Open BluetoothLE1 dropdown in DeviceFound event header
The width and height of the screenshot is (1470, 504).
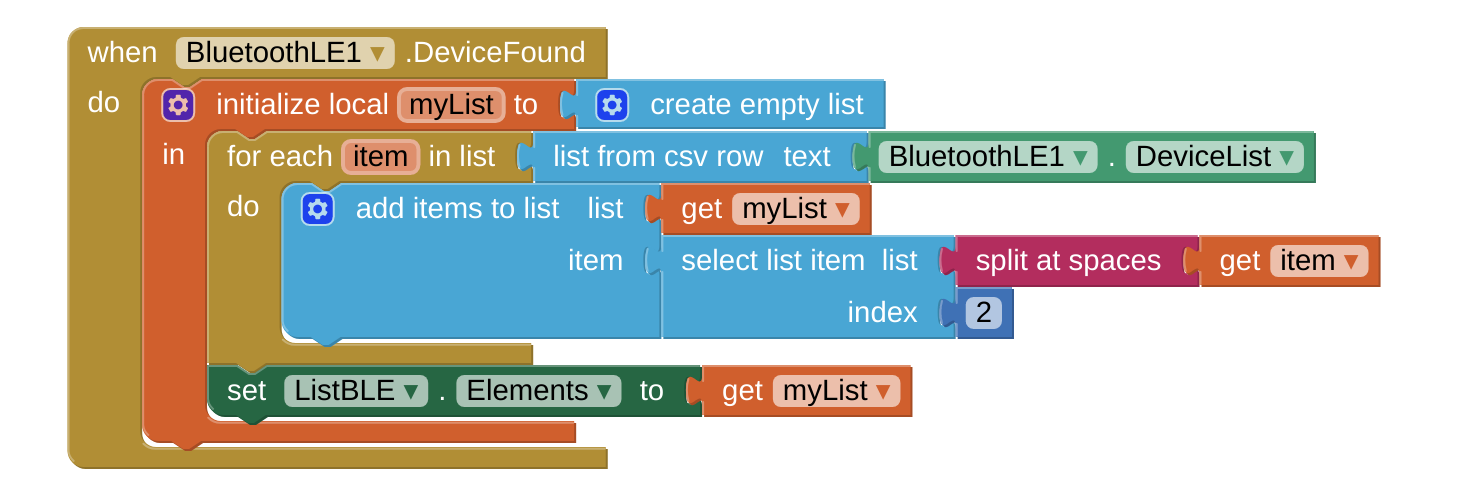(x=377, y=53)
